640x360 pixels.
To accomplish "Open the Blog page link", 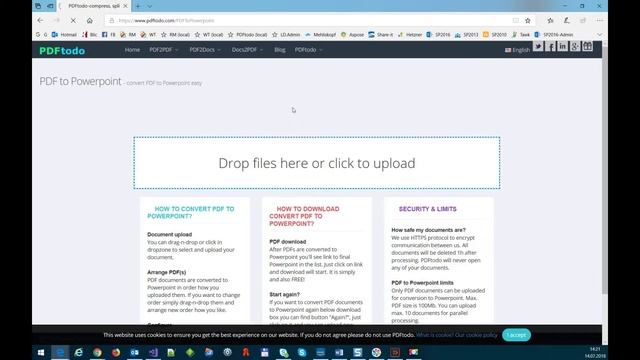I will [280, 50].
